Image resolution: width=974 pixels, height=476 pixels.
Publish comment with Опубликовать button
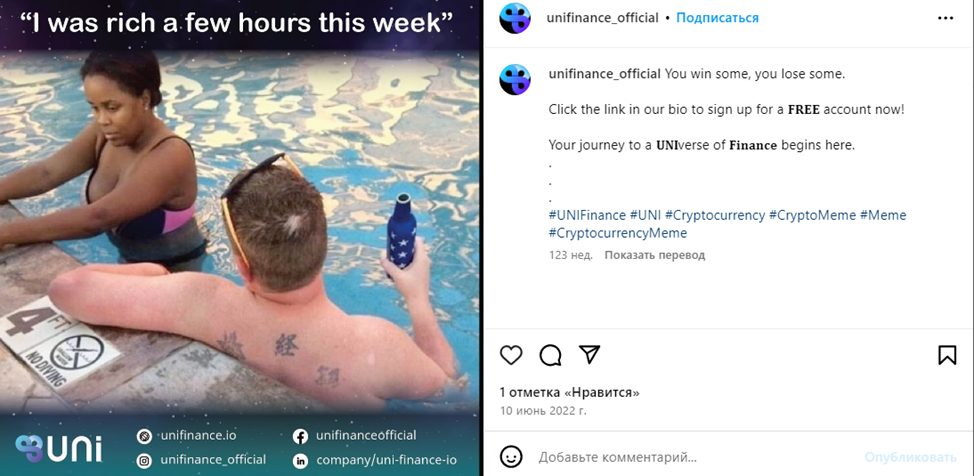pos(911,458)
